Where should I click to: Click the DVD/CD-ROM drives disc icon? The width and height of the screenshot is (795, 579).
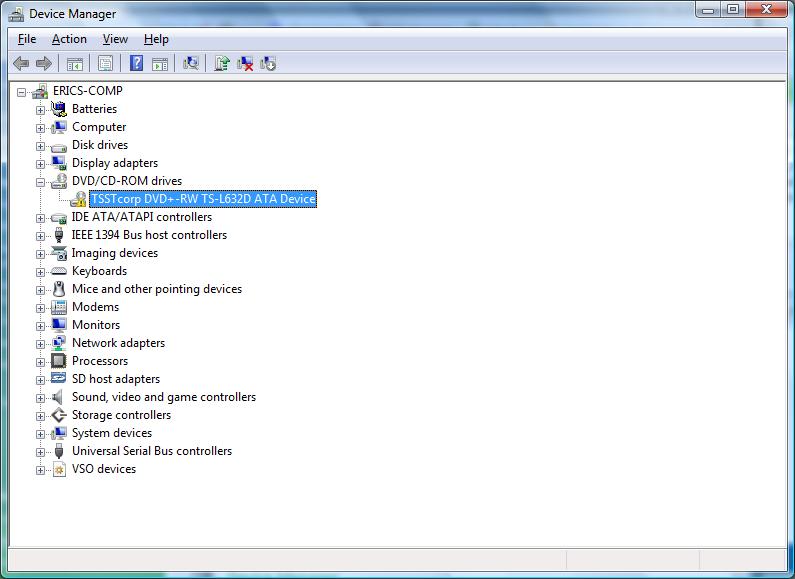pyautogui.click(x=59, y=181)
